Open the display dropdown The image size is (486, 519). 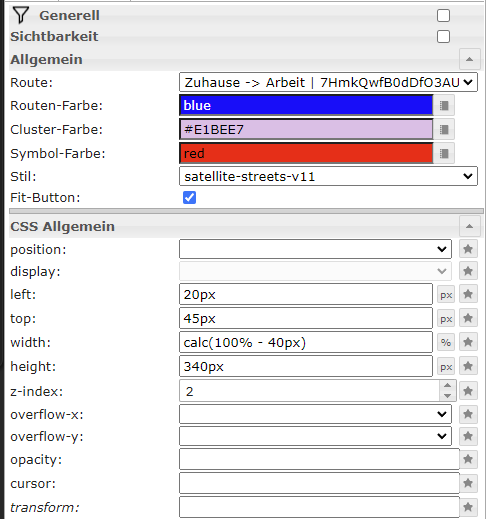pyautogui.click(x=315, y=271)
